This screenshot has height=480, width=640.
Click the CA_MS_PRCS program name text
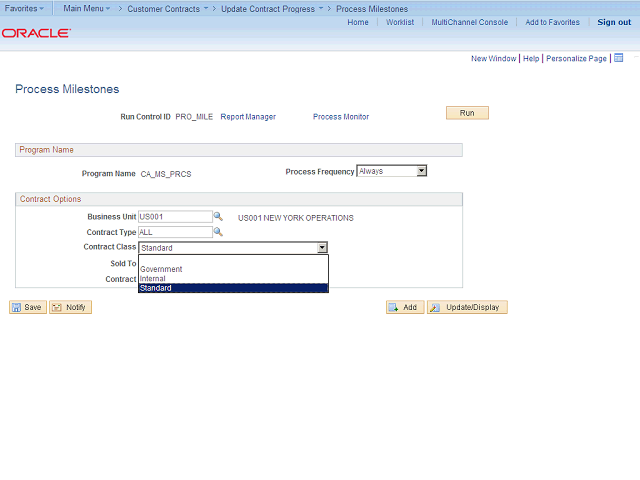166,174
